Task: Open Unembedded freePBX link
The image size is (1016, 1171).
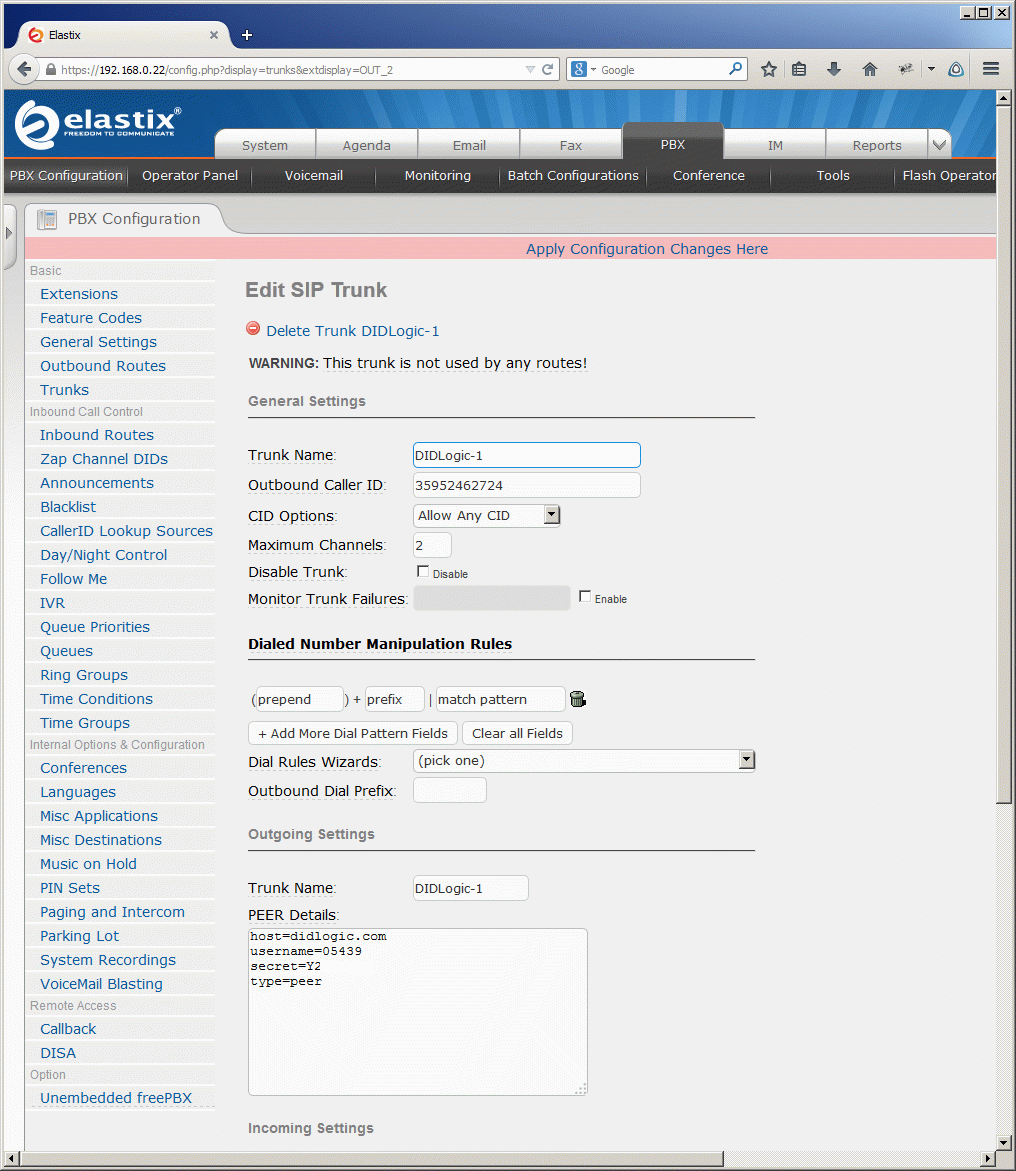Action: coord(116,1098)
